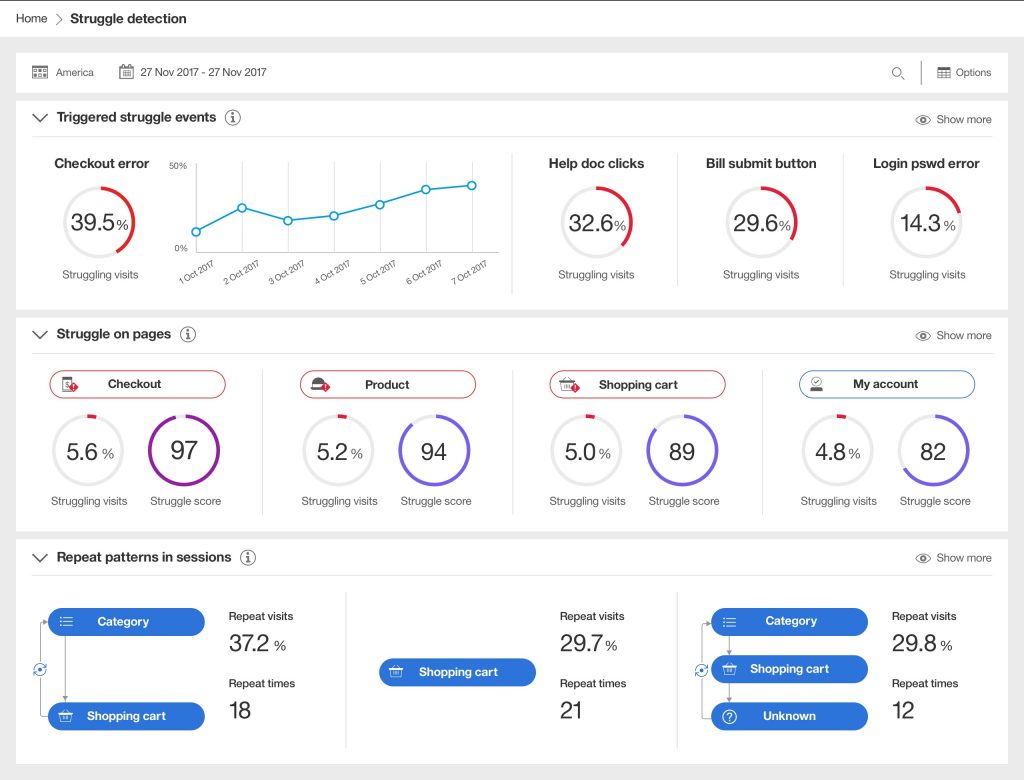This screenshot has height=780, width=1024.
Task: Open the My account page pill
Action: click(886, 384)
